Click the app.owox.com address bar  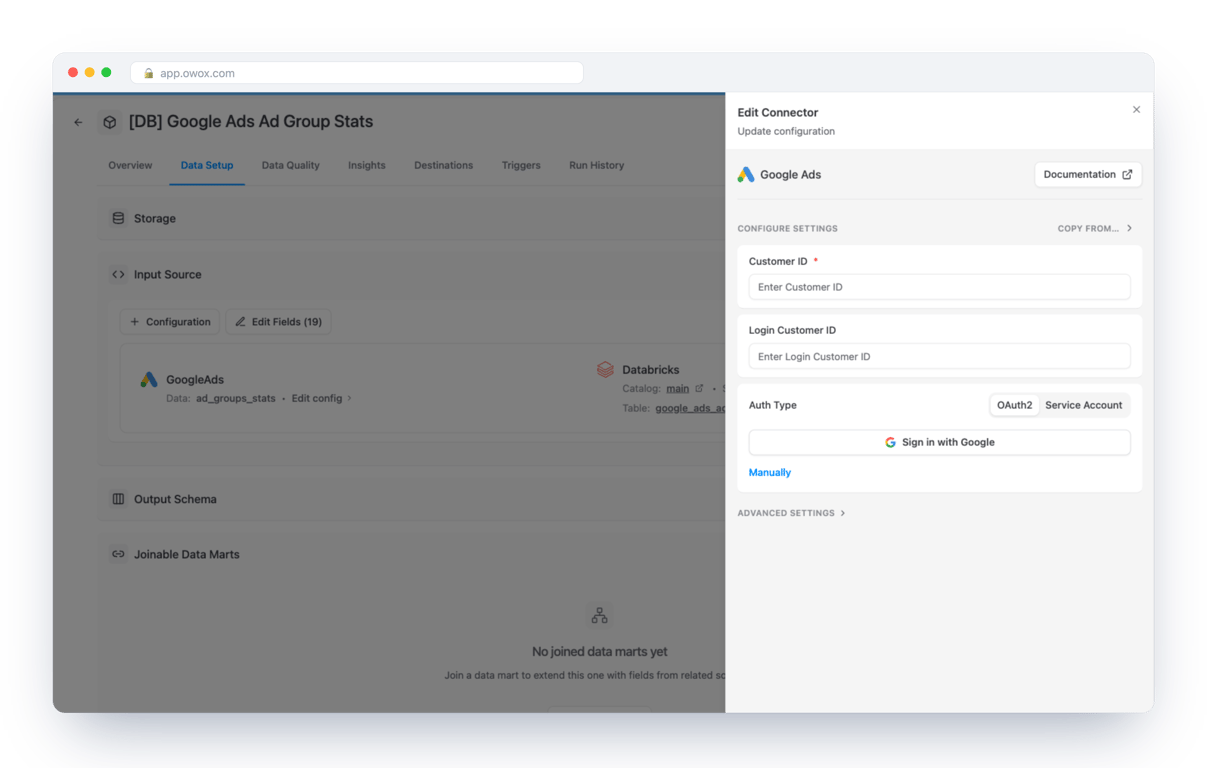pyautogui.click(x=357, y=73)
